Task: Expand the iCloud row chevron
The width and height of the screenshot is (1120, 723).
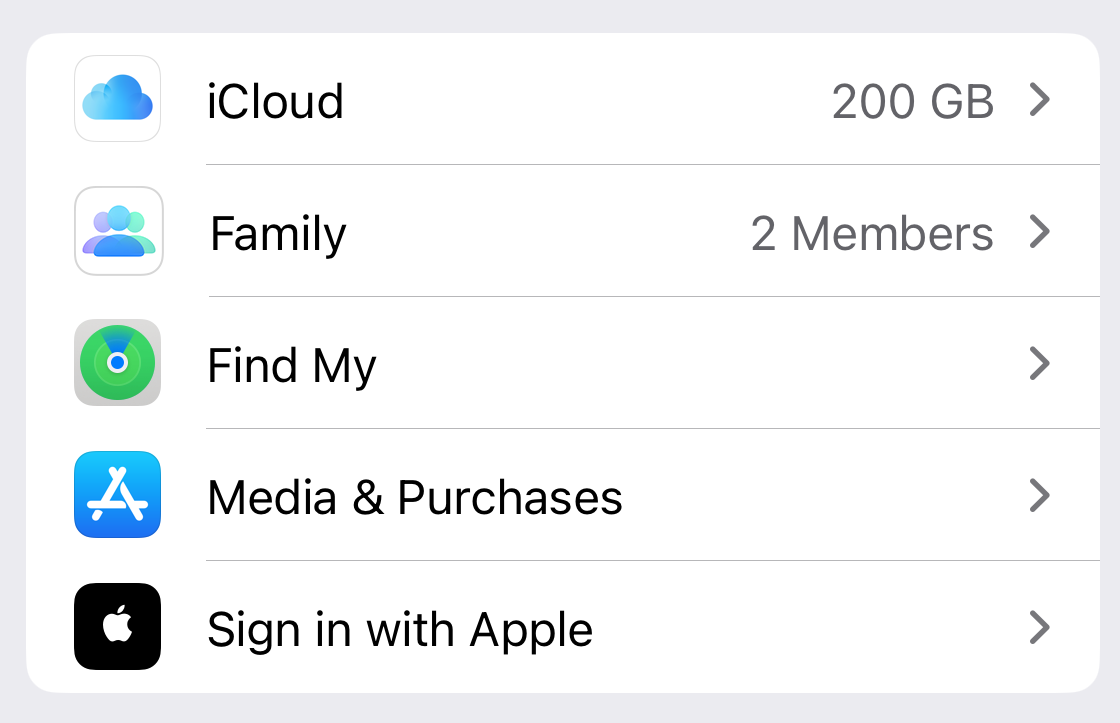Action: click(1041, 99)
